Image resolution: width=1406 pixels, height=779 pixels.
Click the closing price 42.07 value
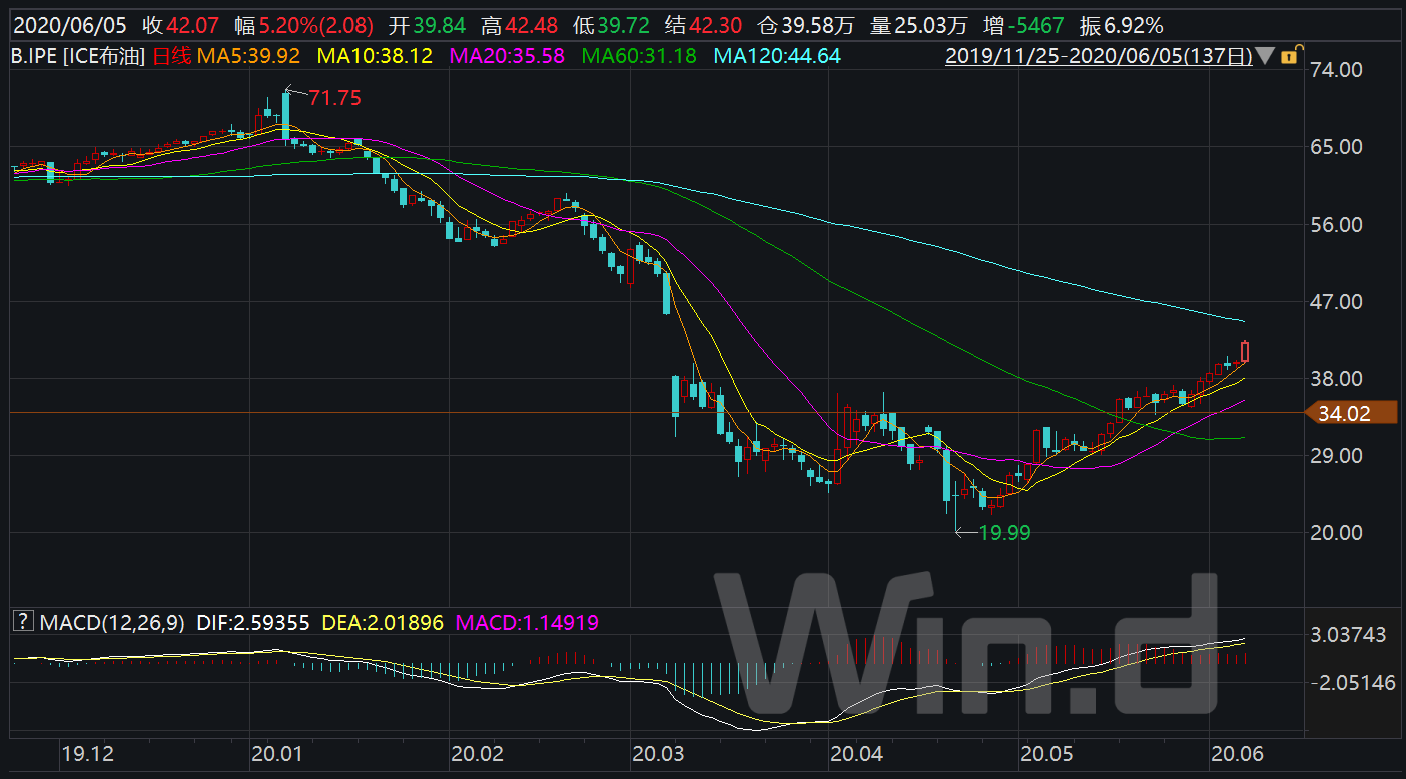(192, 26)
